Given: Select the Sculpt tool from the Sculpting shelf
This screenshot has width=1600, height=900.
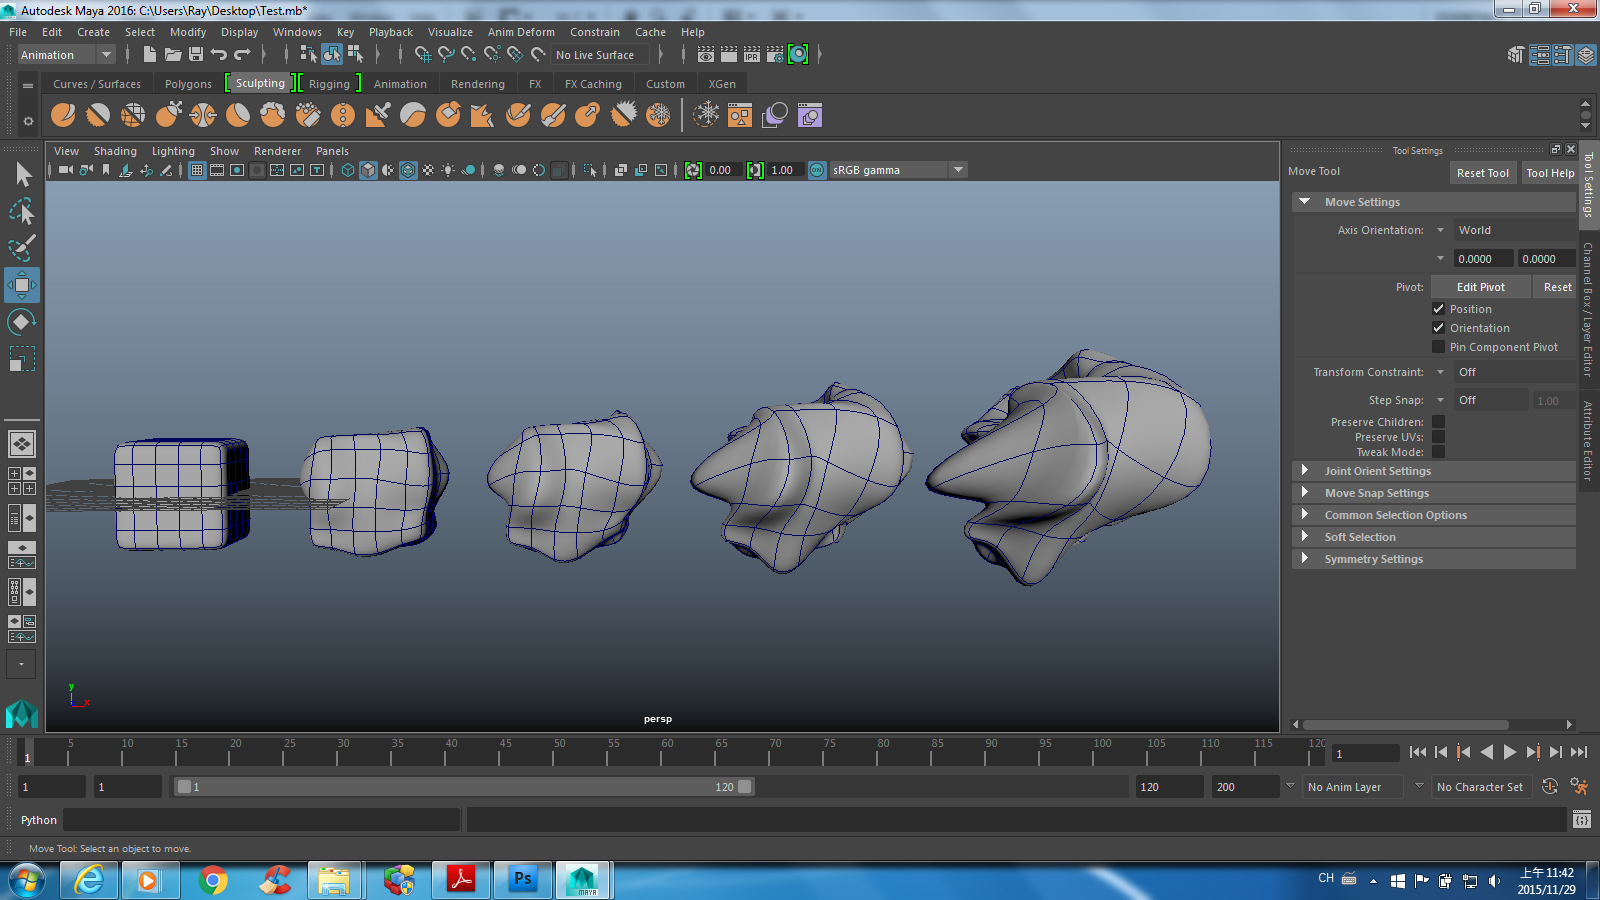Looking at the screenshot, I should [x=63, y=115].
